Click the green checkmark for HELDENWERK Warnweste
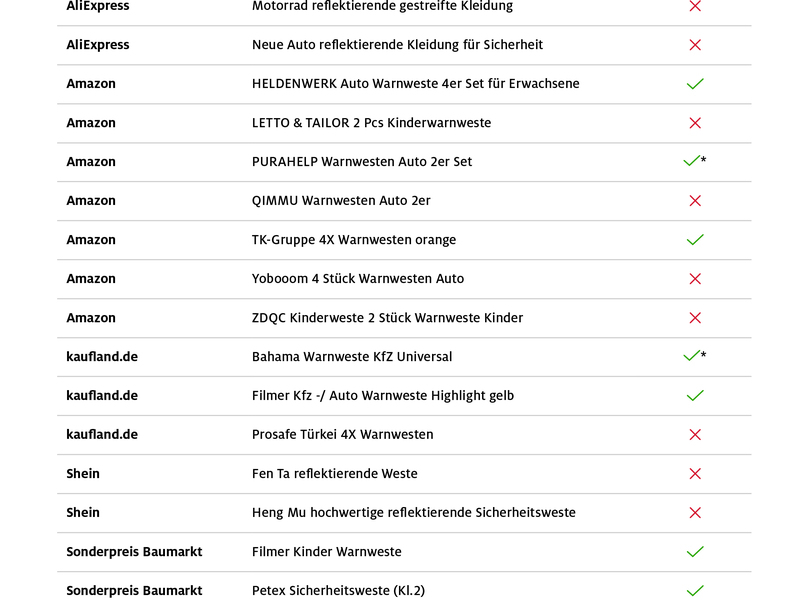Image resolution: width=810 pixels, height=600 pixels. [695, 84]
